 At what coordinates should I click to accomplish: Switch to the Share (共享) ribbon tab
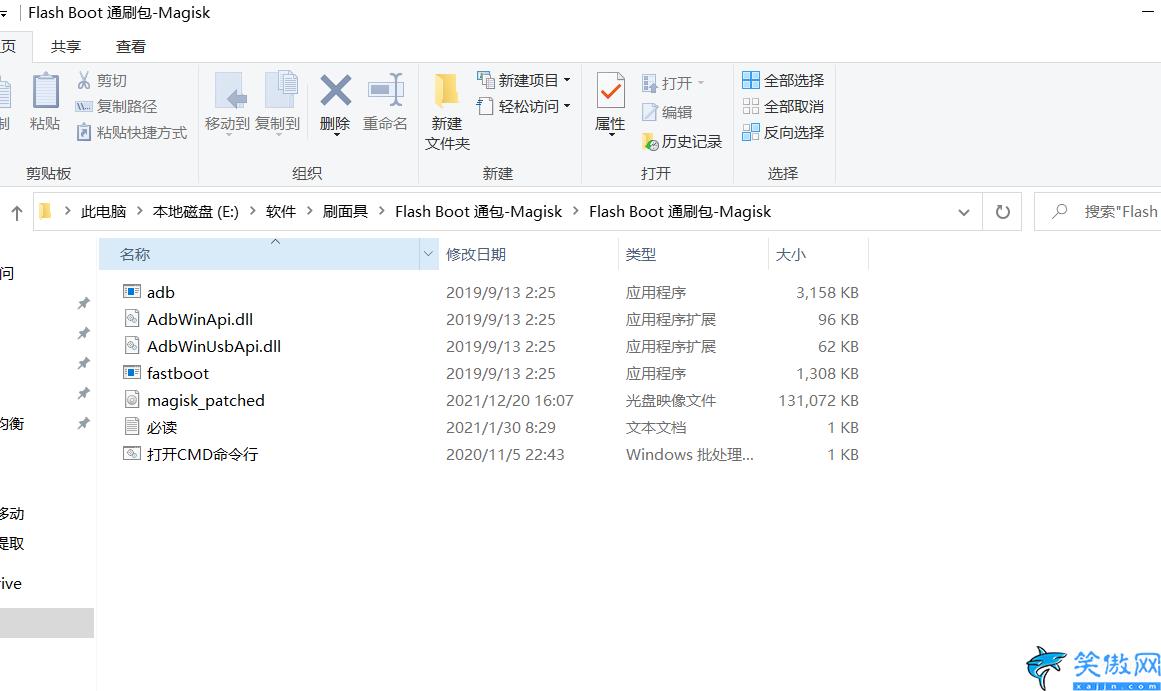click(65, 47)
